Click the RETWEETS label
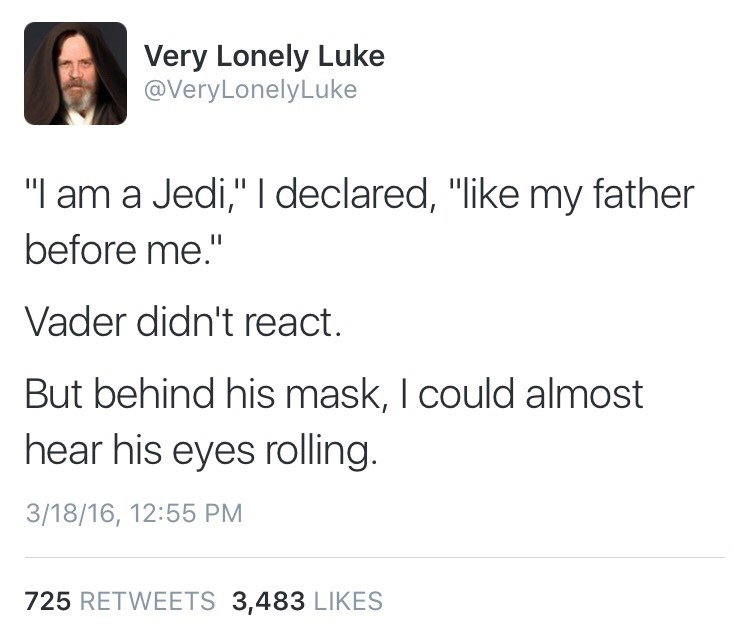Viewport: 734px width, 636px height. [146, 601]
